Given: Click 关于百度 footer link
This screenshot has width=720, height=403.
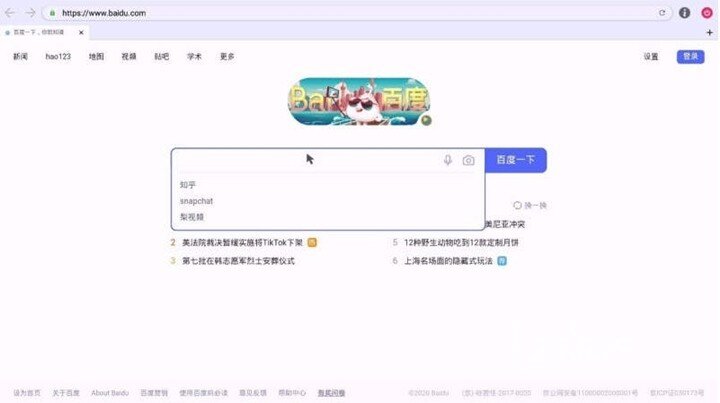Looking at the screenshot, I should pyautogui.click(x=66, y=393).
